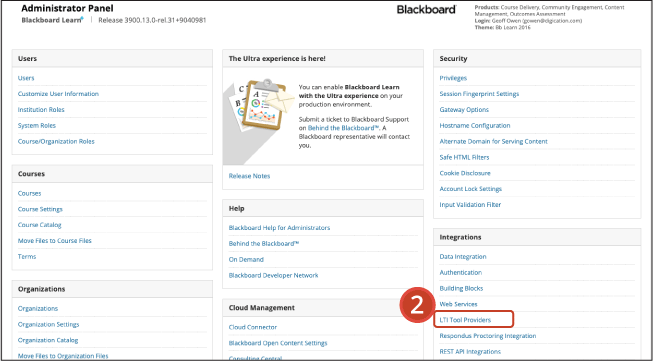Viewport: 653px width, 361px height.
Task: Click the Login: Geoff Owen text
Action: 528,20
